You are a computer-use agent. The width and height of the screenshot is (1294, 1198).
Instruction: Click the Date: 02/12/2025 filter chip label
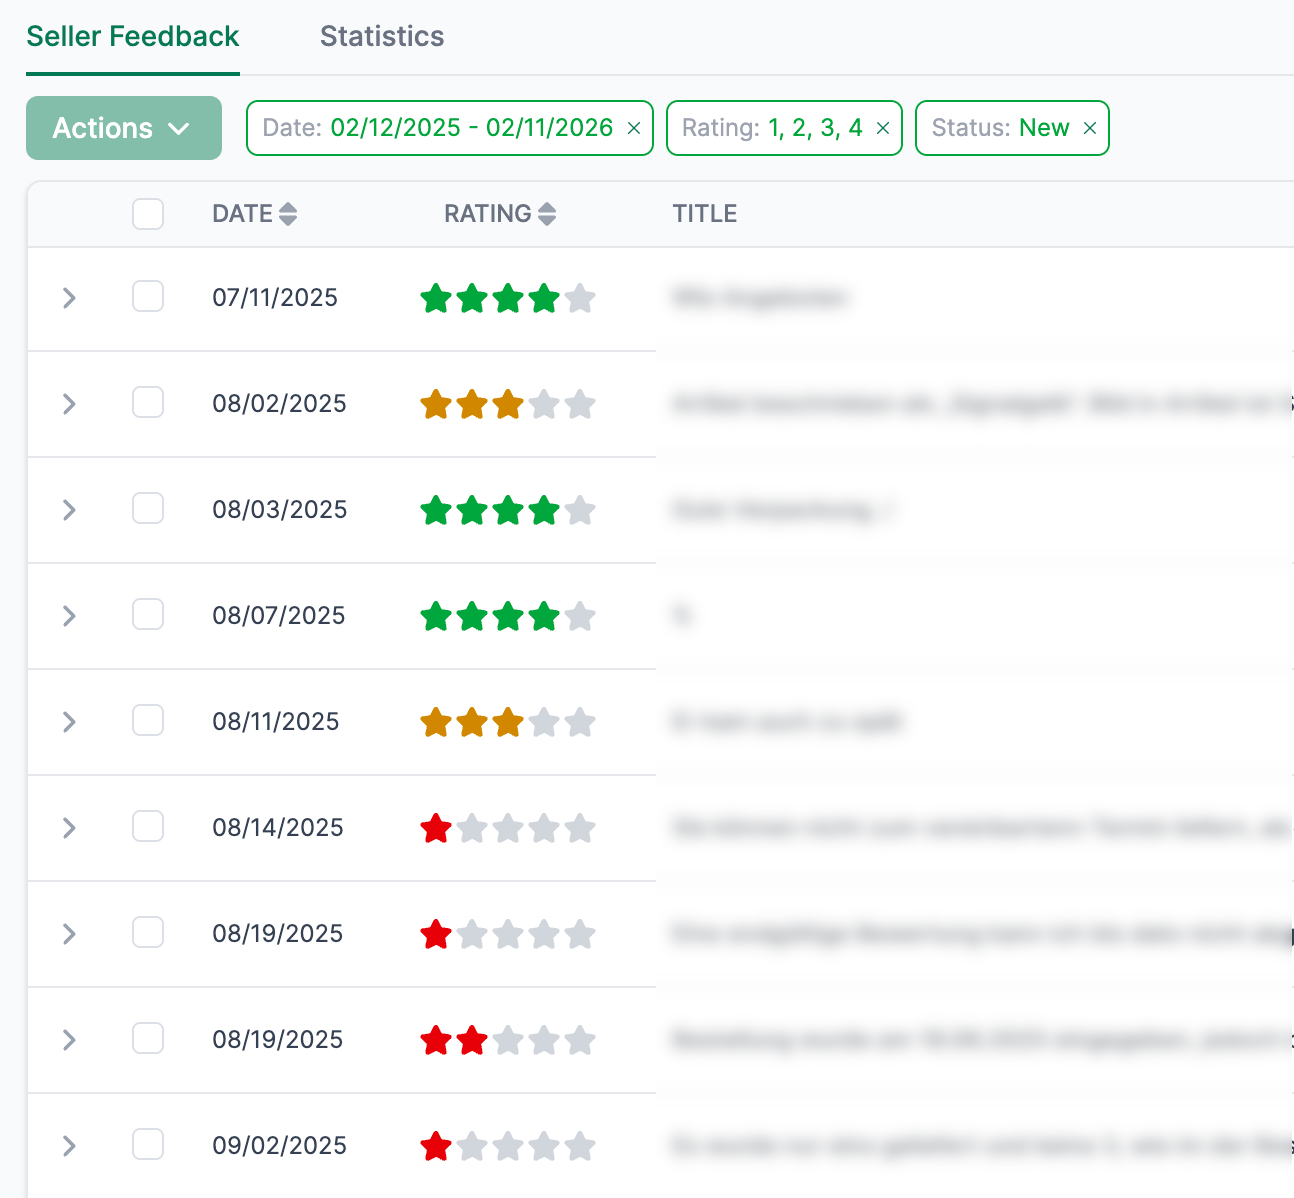click(420, 128)
